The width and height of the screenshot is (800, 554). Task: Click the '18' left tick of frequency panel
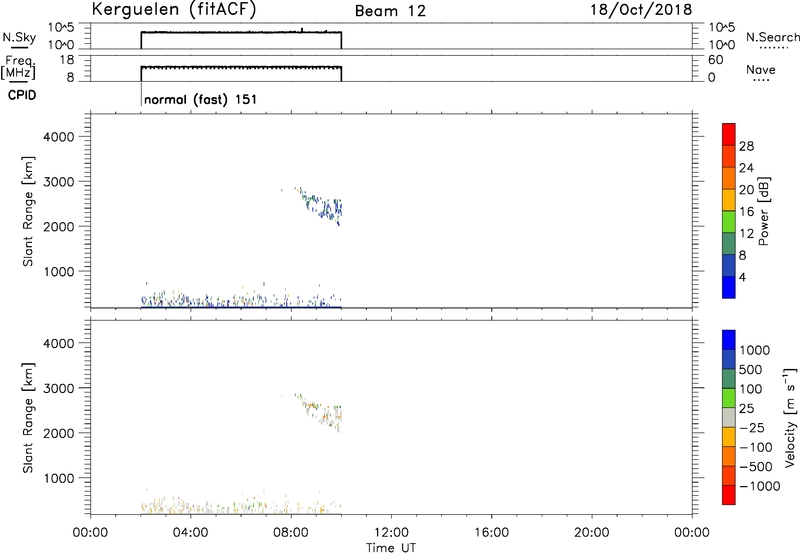pos(66,60)
